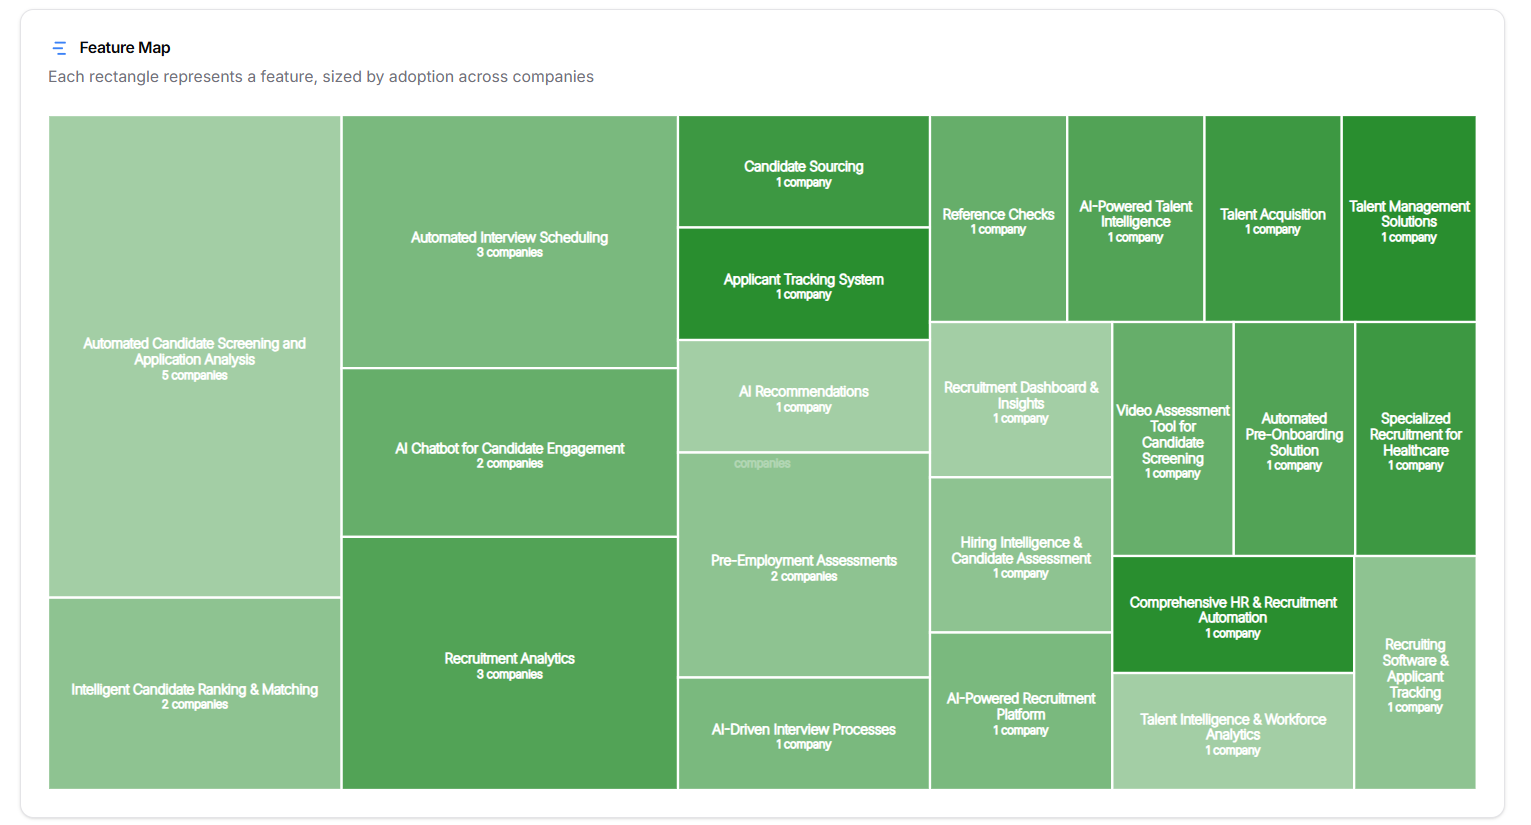Click the Recruitment Dashboard & Insights tile
Screen dimensions: 1531x825
[x=1020, y=400]
